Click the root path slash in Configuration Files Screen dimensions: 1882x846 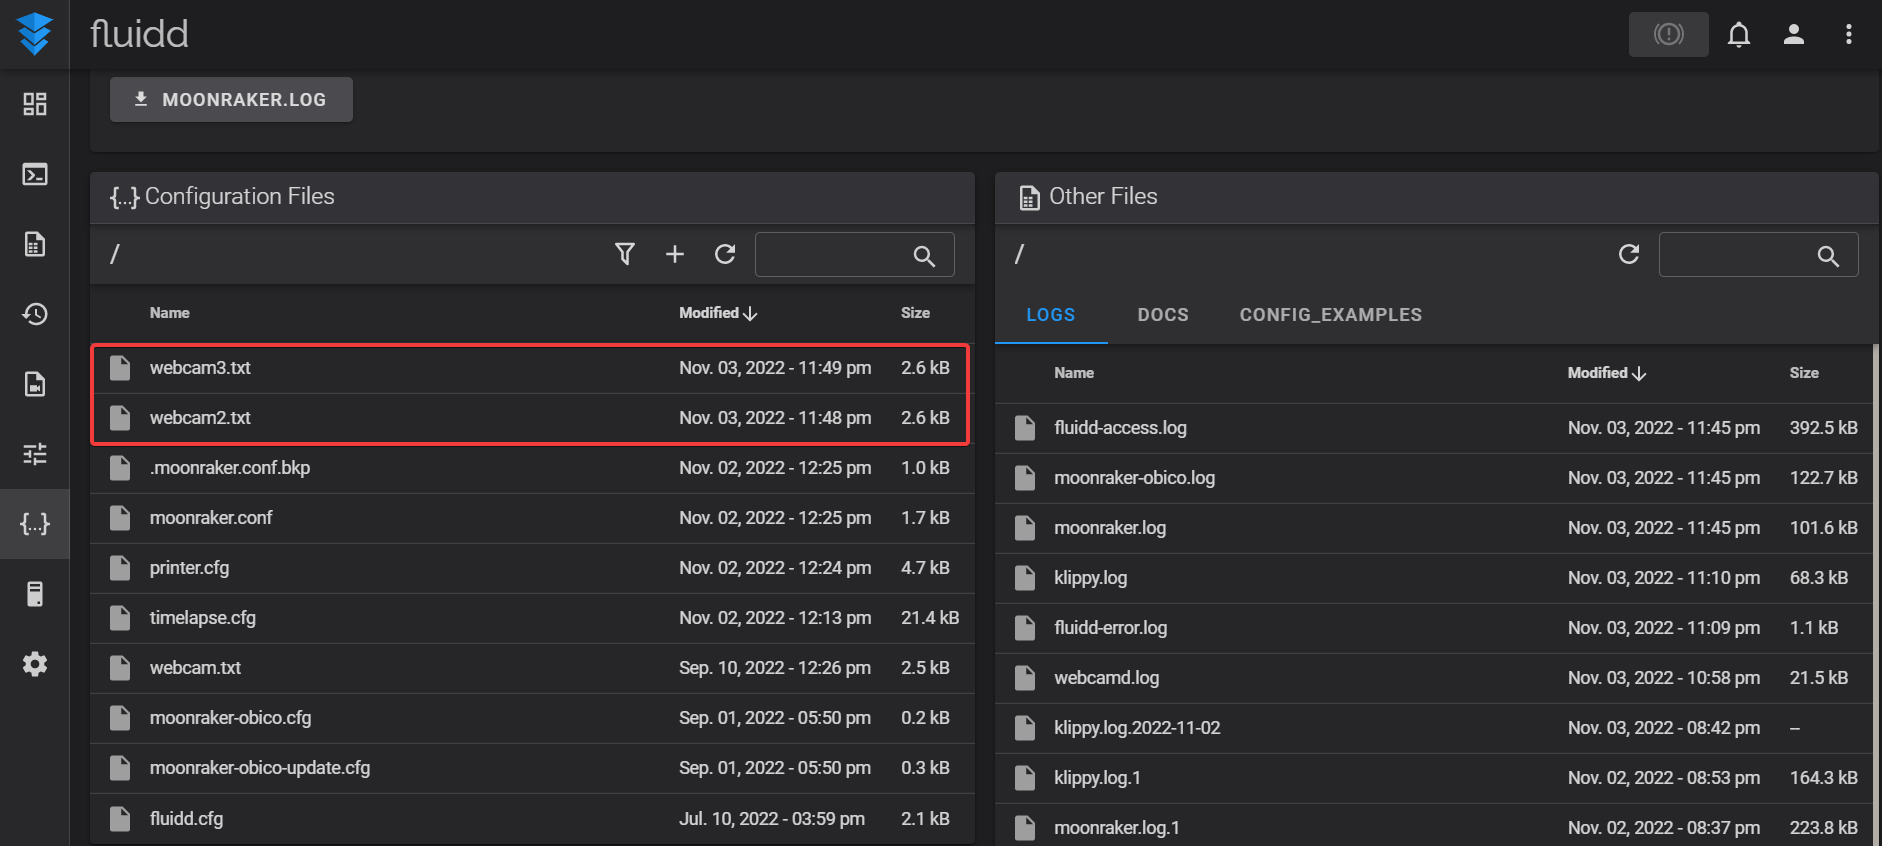coord(115,254)
